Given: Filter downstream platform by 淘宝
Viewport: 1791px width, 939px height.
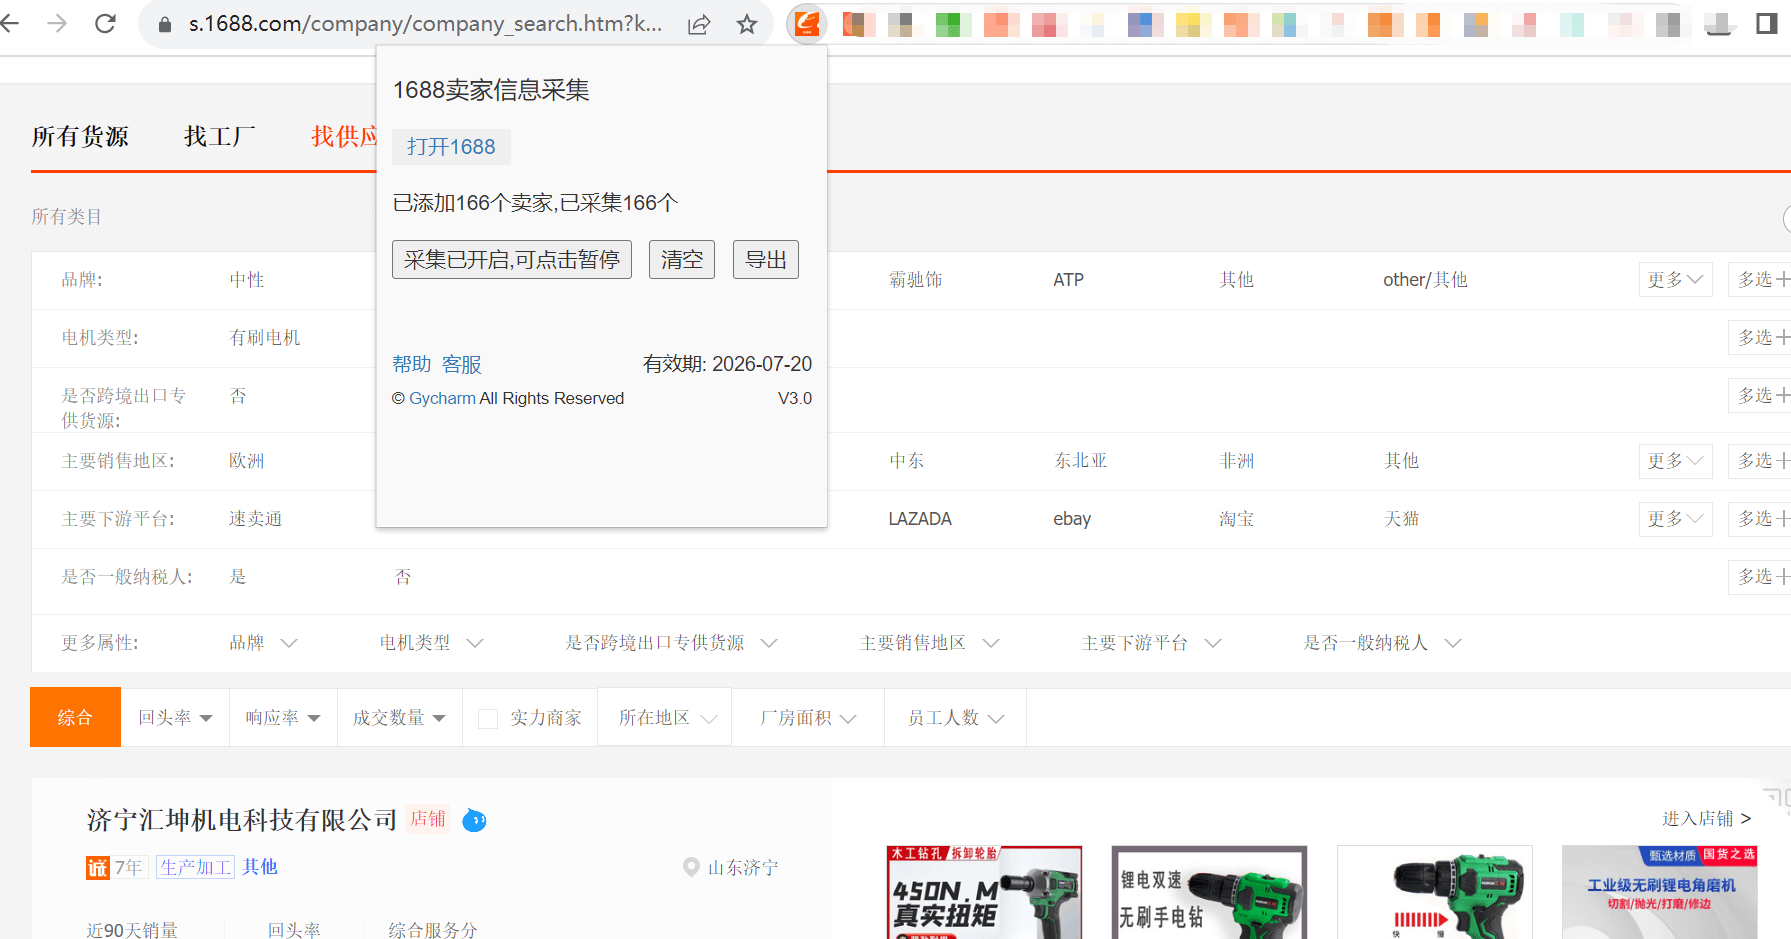Looking at the screenshot, I should (x=1236, y=519).
